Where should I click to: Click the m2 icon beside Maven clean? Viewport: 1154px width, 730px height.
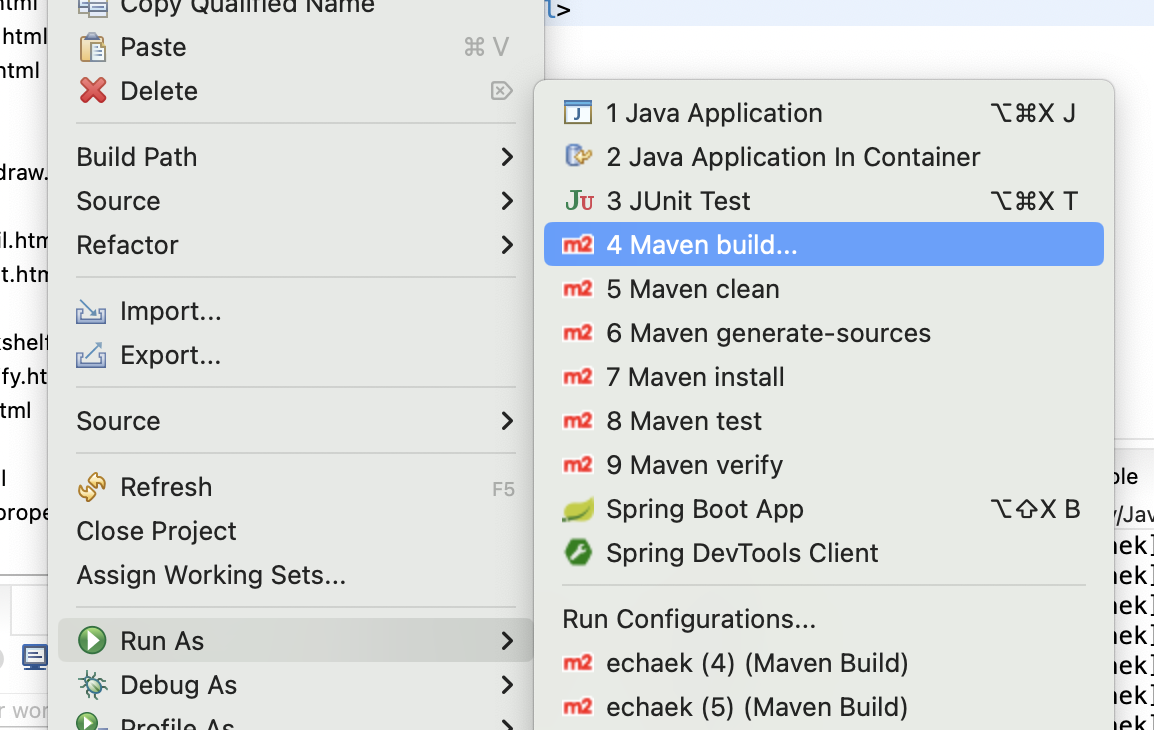(x=578, y=288)
